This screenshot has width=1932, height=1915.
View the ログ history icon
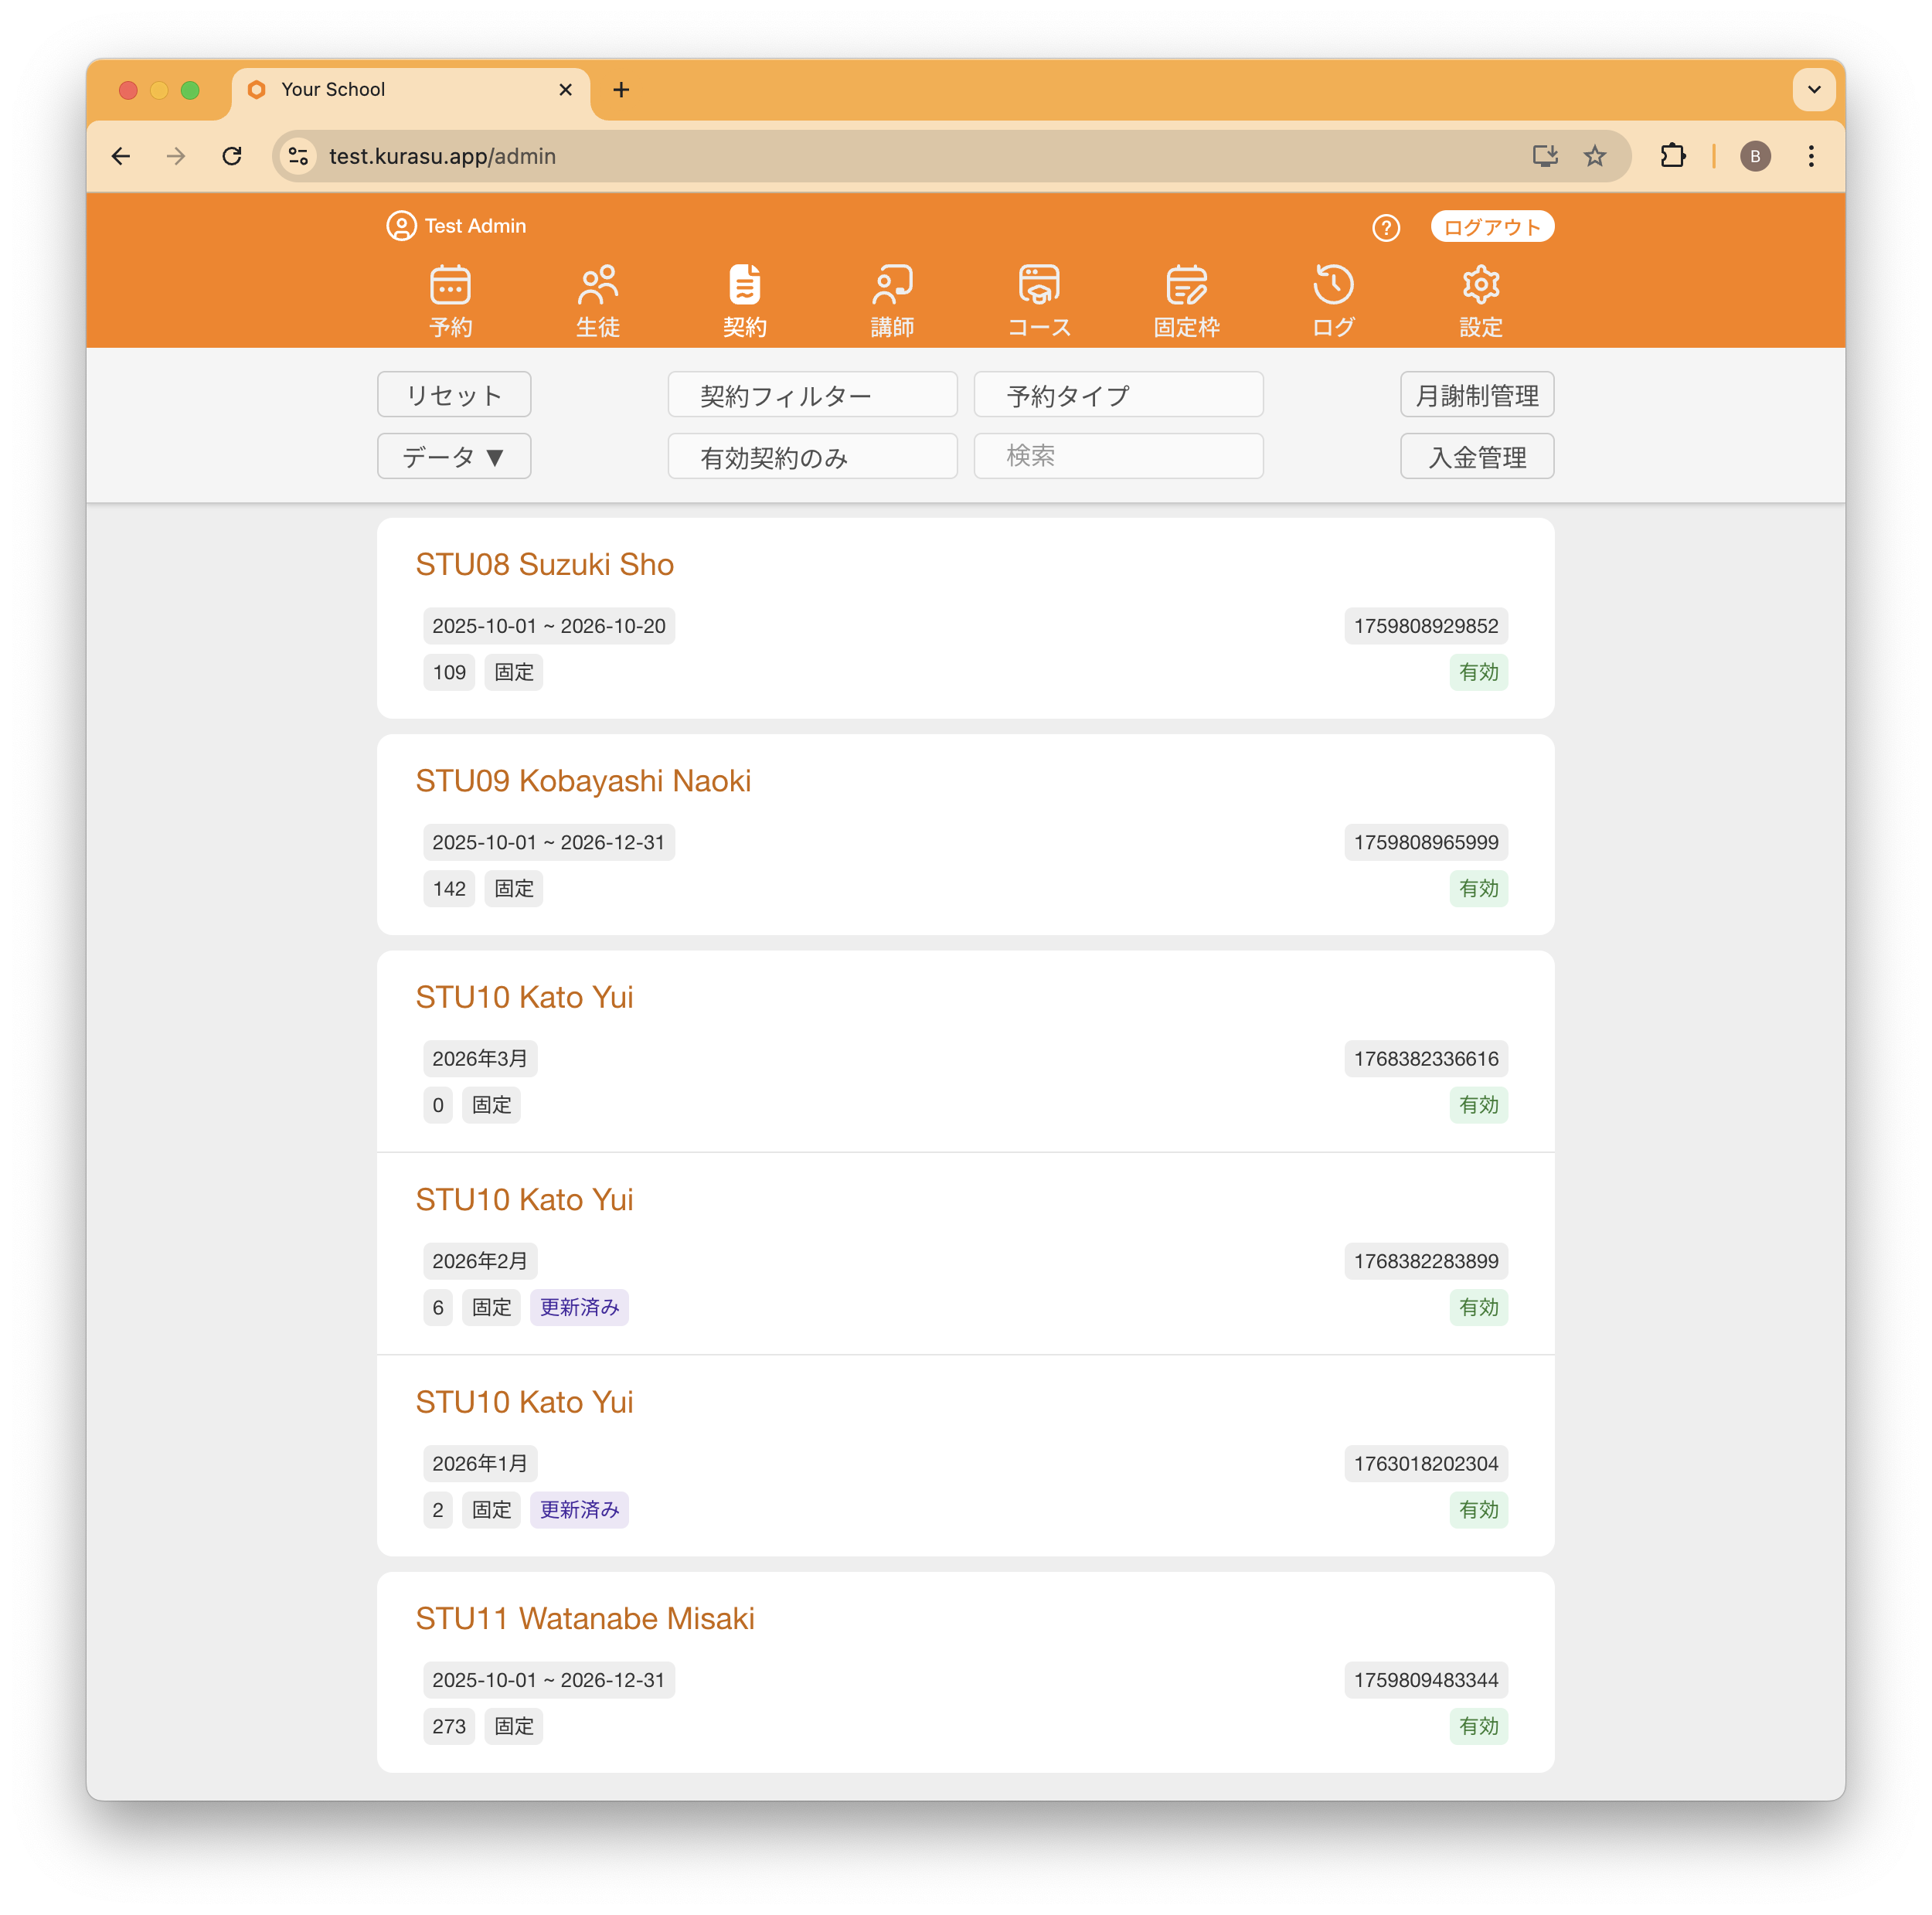[x=1333, y=287]
